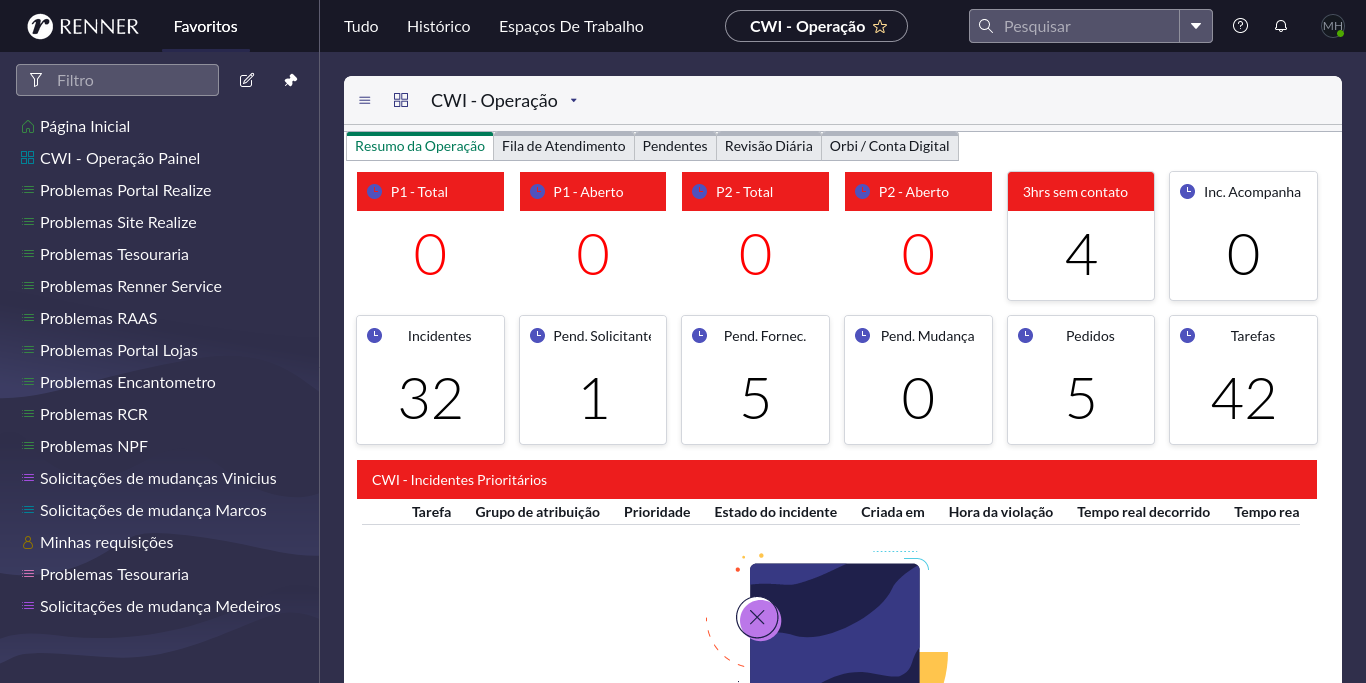Click clock icon on Incidentes card
The image size is (1366, 683).
(x=375, y=335)
